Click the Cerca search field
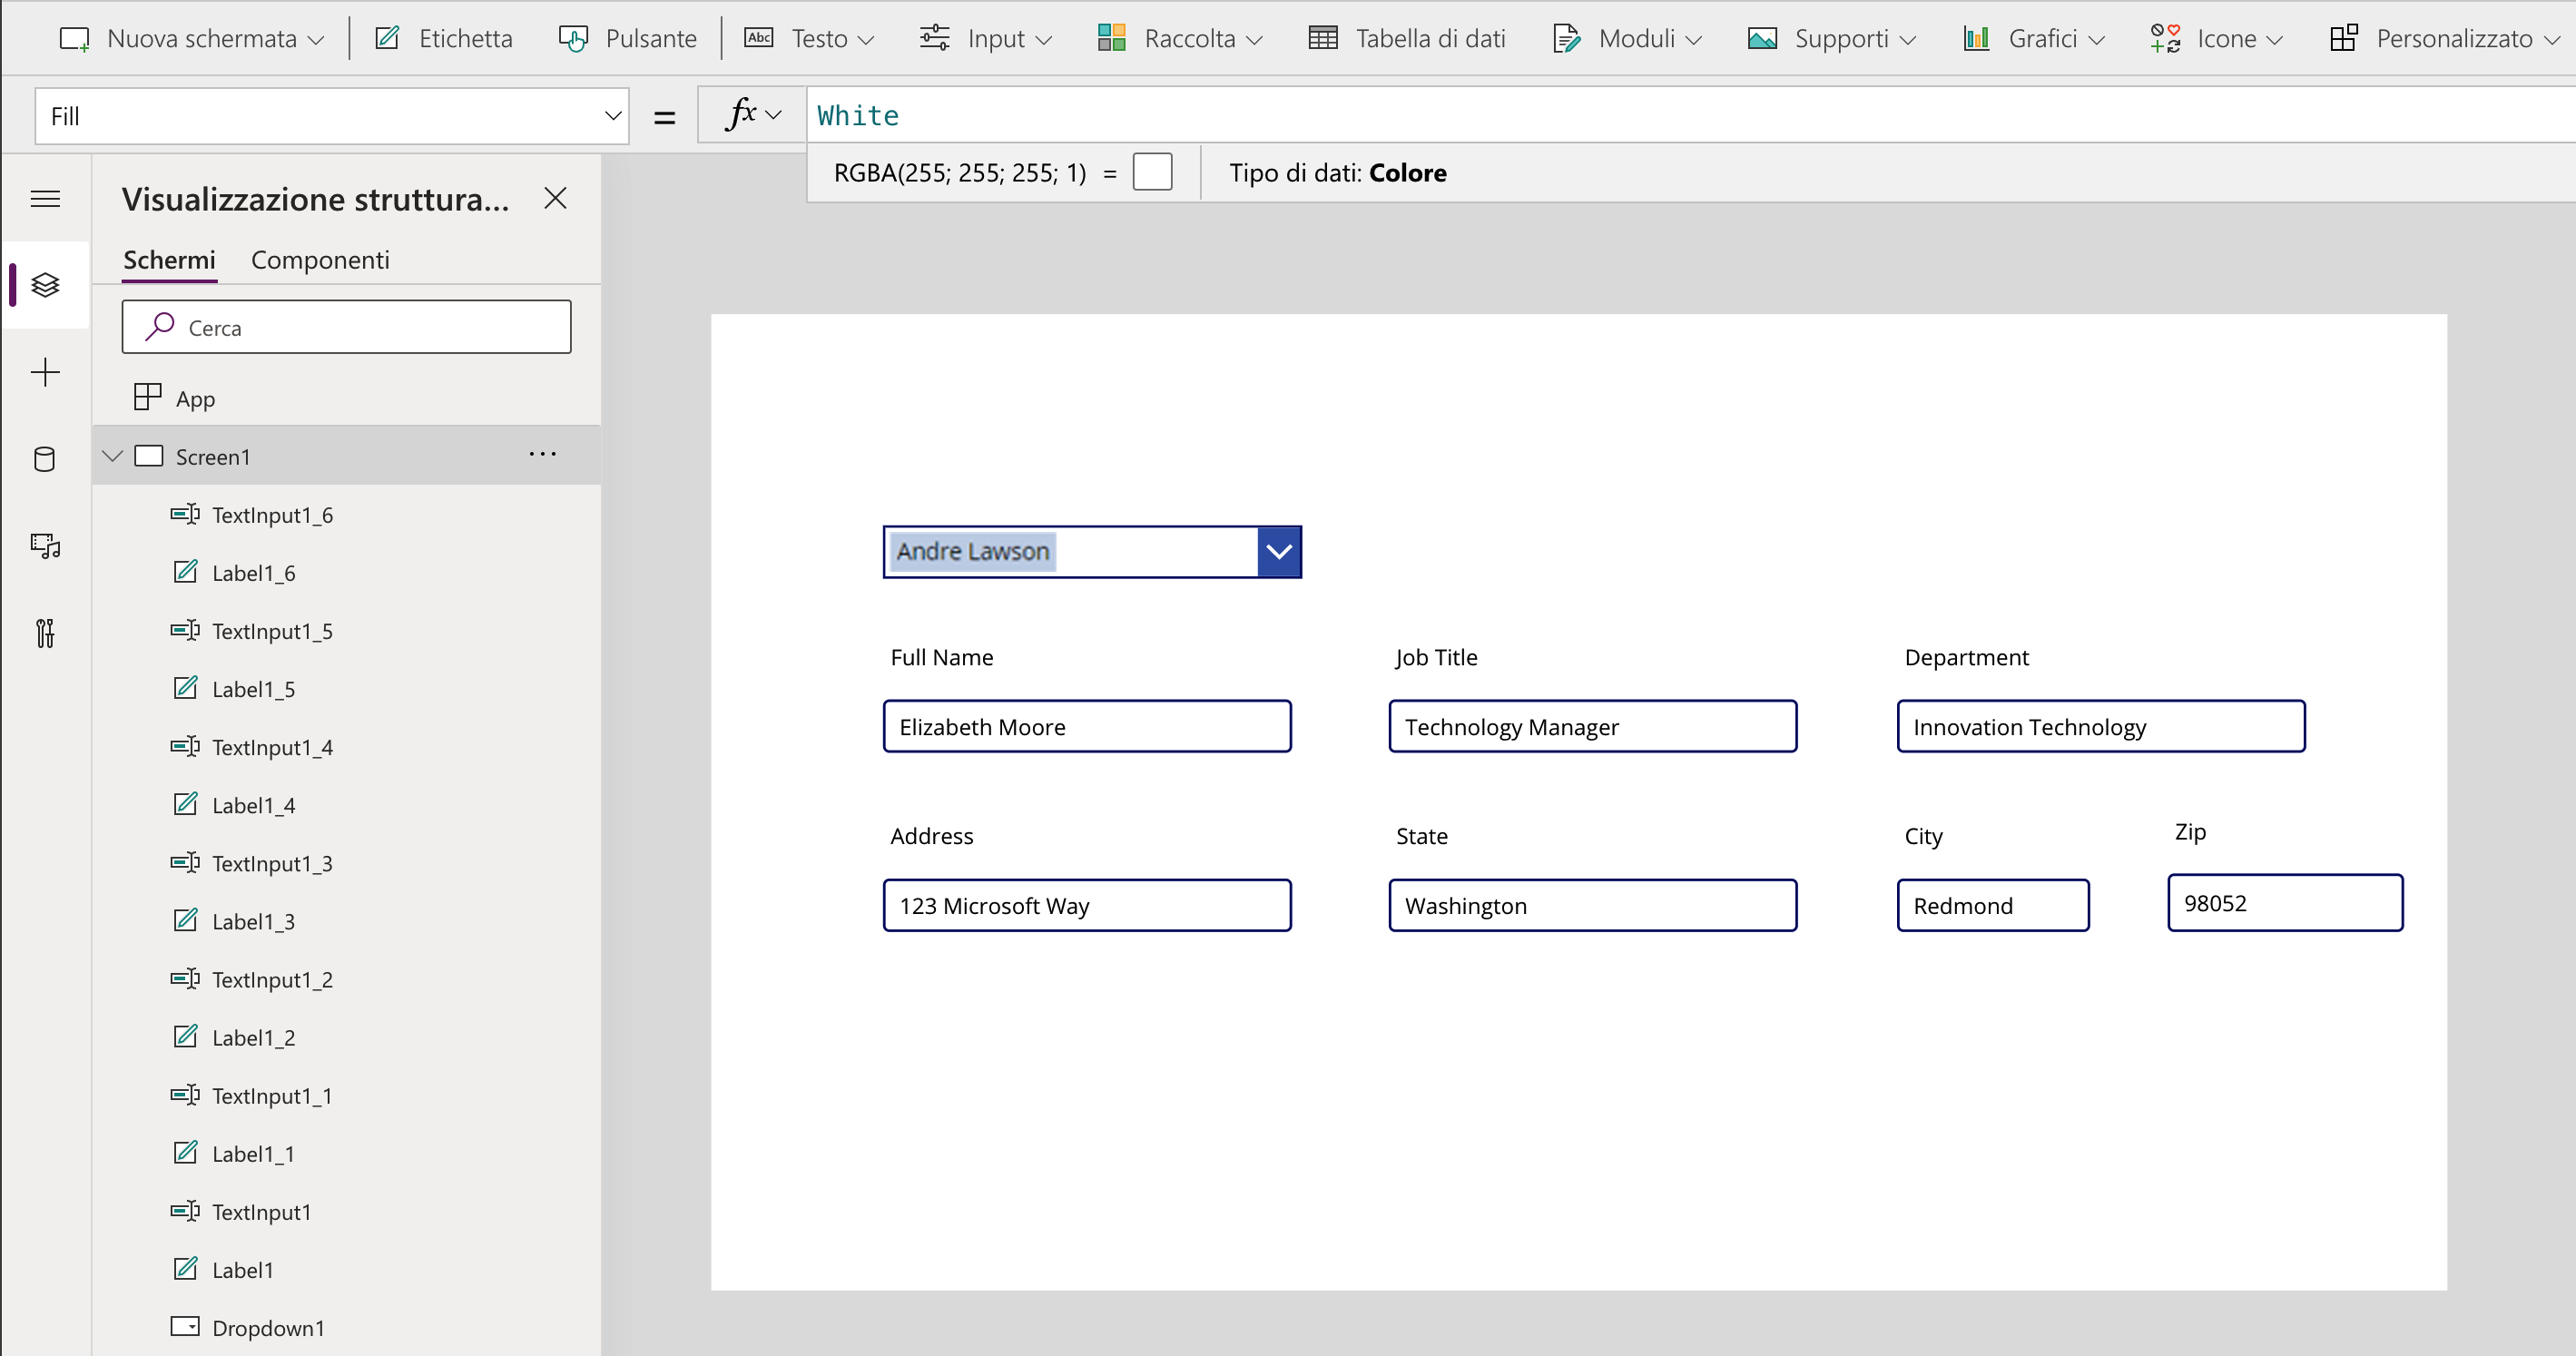The image size is (2576, 1356). click(x=346, y=327)
